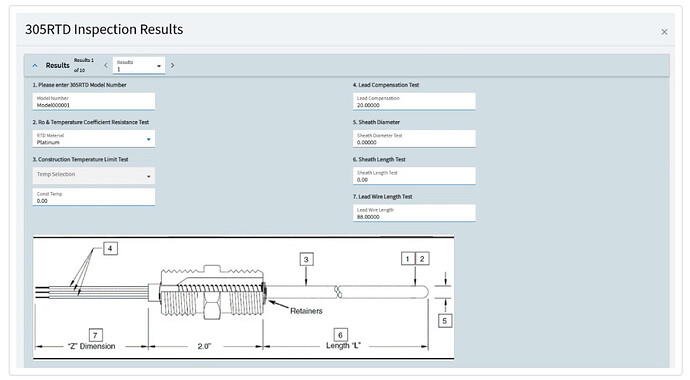
Task: Select the Sheath Diameter Test field
Action: [414, 139]
